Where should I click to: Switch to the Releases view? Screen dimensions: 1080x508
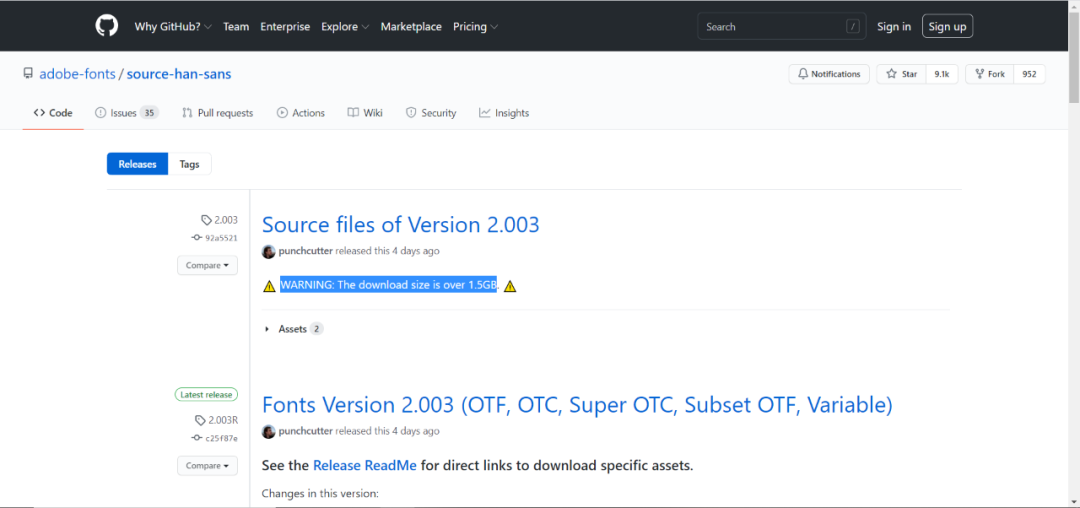137,164
